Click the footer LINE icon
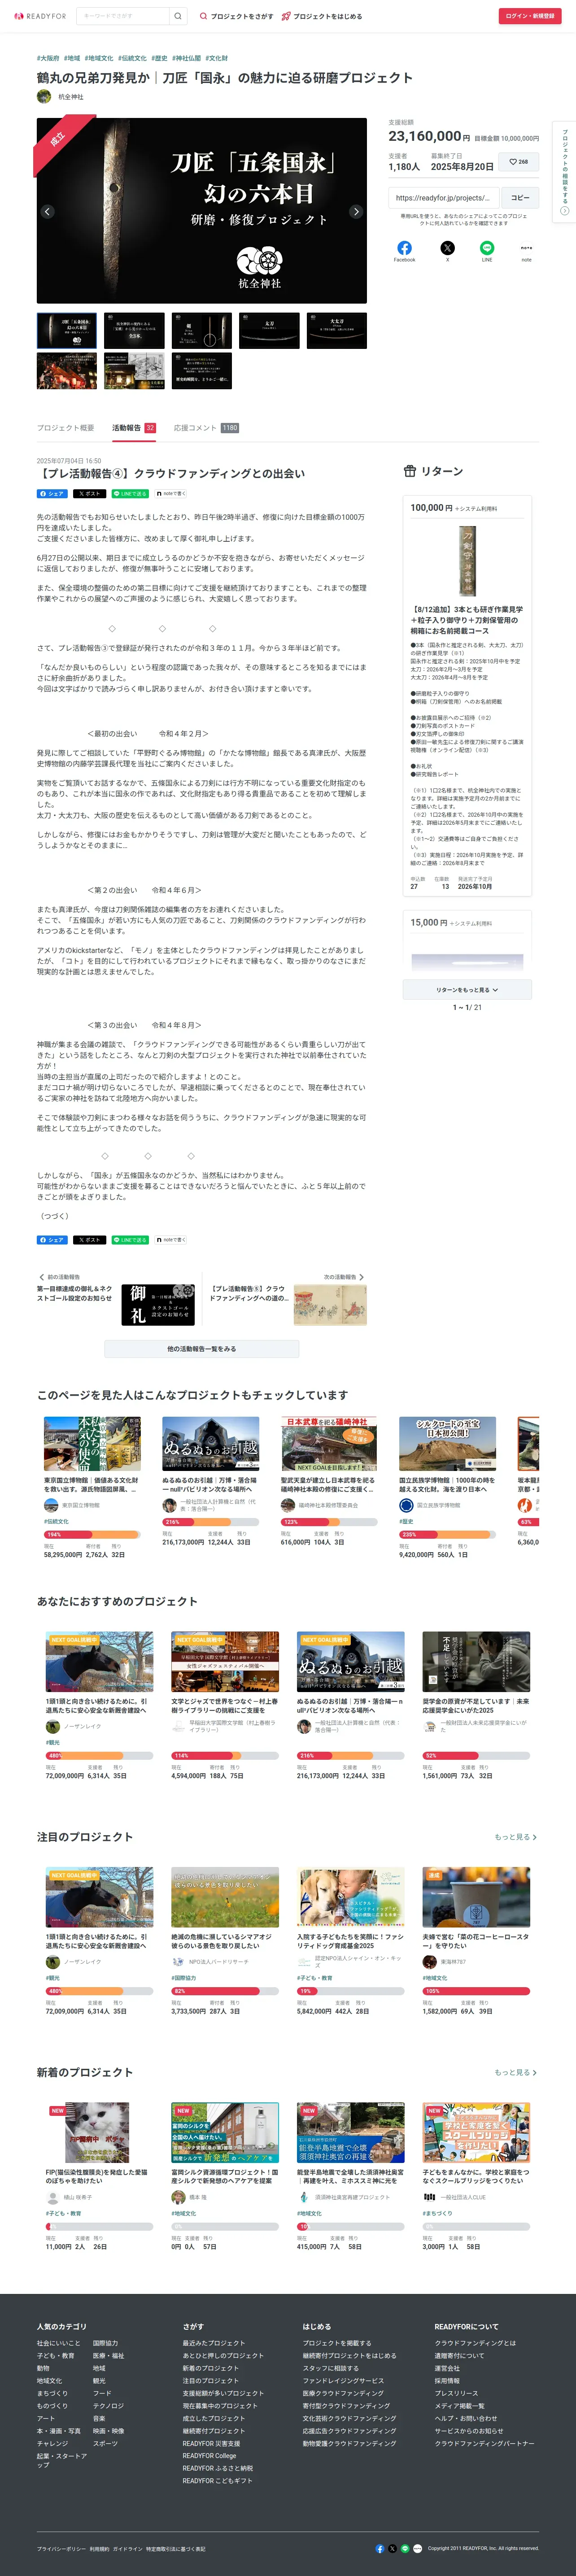Image resolution: width=576 pixels, height=2576 pixels. [405, 2548]
